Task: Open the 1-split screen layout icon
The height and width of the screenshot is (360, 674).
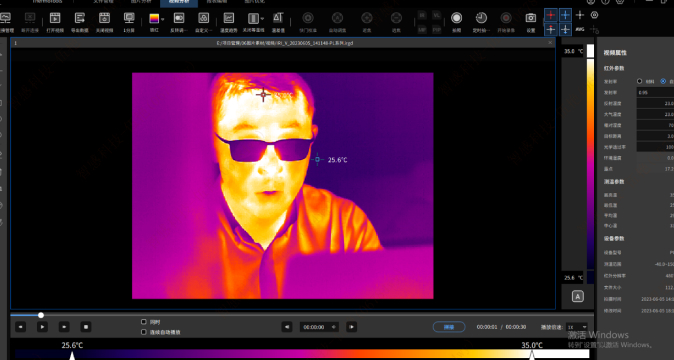Action: click(x=129, y=18)
